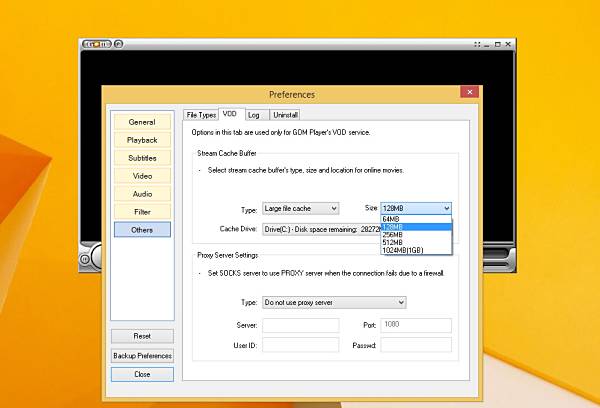
Task: Open the General preferences section
Action: (x=142, y=122)
